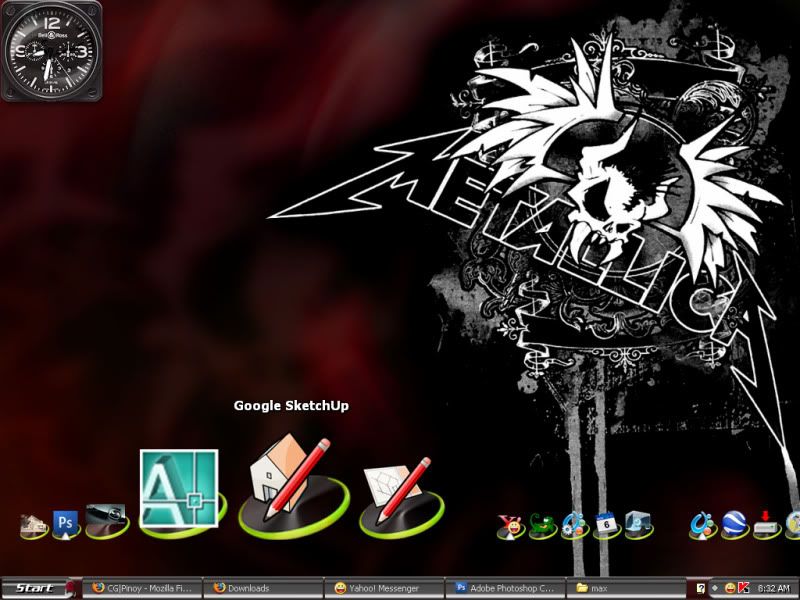Click the 8:32 AM system clock
Screen dimensions: 800x600
[773, 588]
